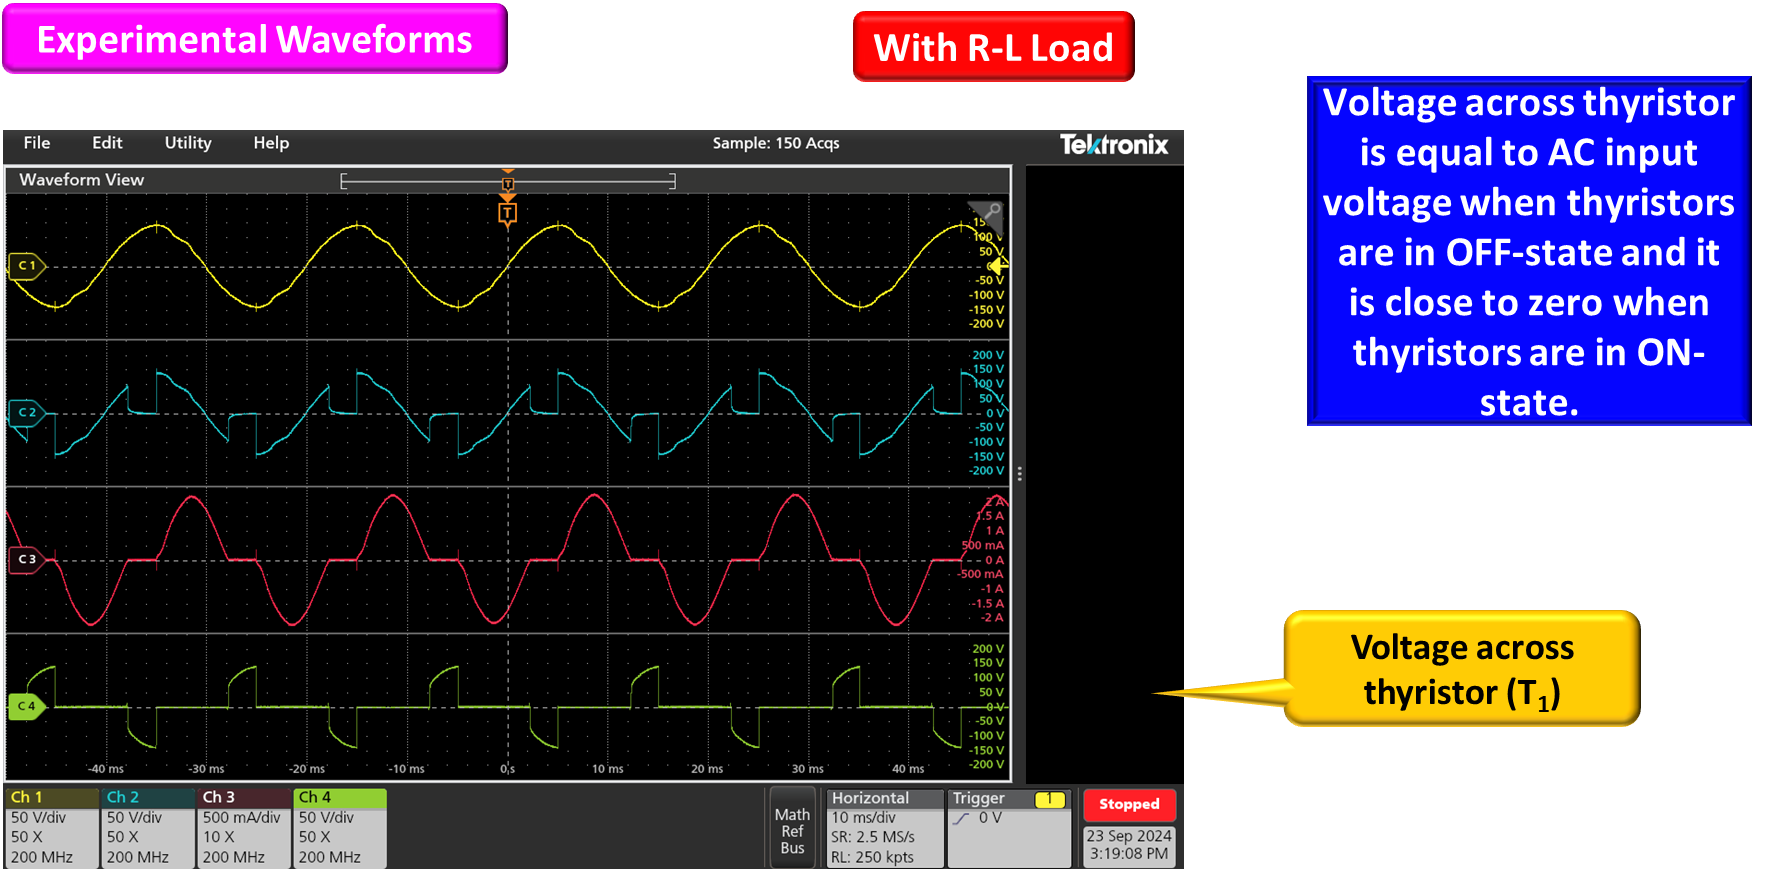Toggle the Ch 1 channel badge
This screenshot has height=869, width=1768.
point(51,827)
